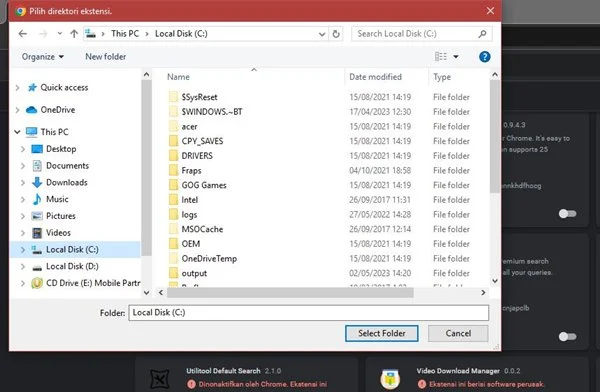The width and height of the screenshot is (600, 392).
Task: Select the OEM folder name
Action: [x=191, y=244]
